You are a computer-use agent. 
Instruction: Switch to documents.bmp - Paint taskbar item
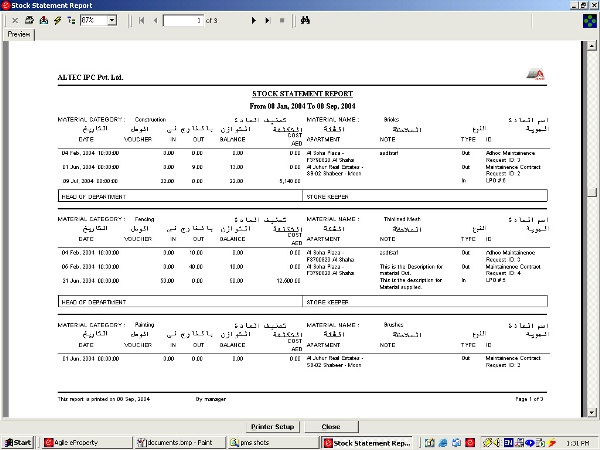coord(180,443)
